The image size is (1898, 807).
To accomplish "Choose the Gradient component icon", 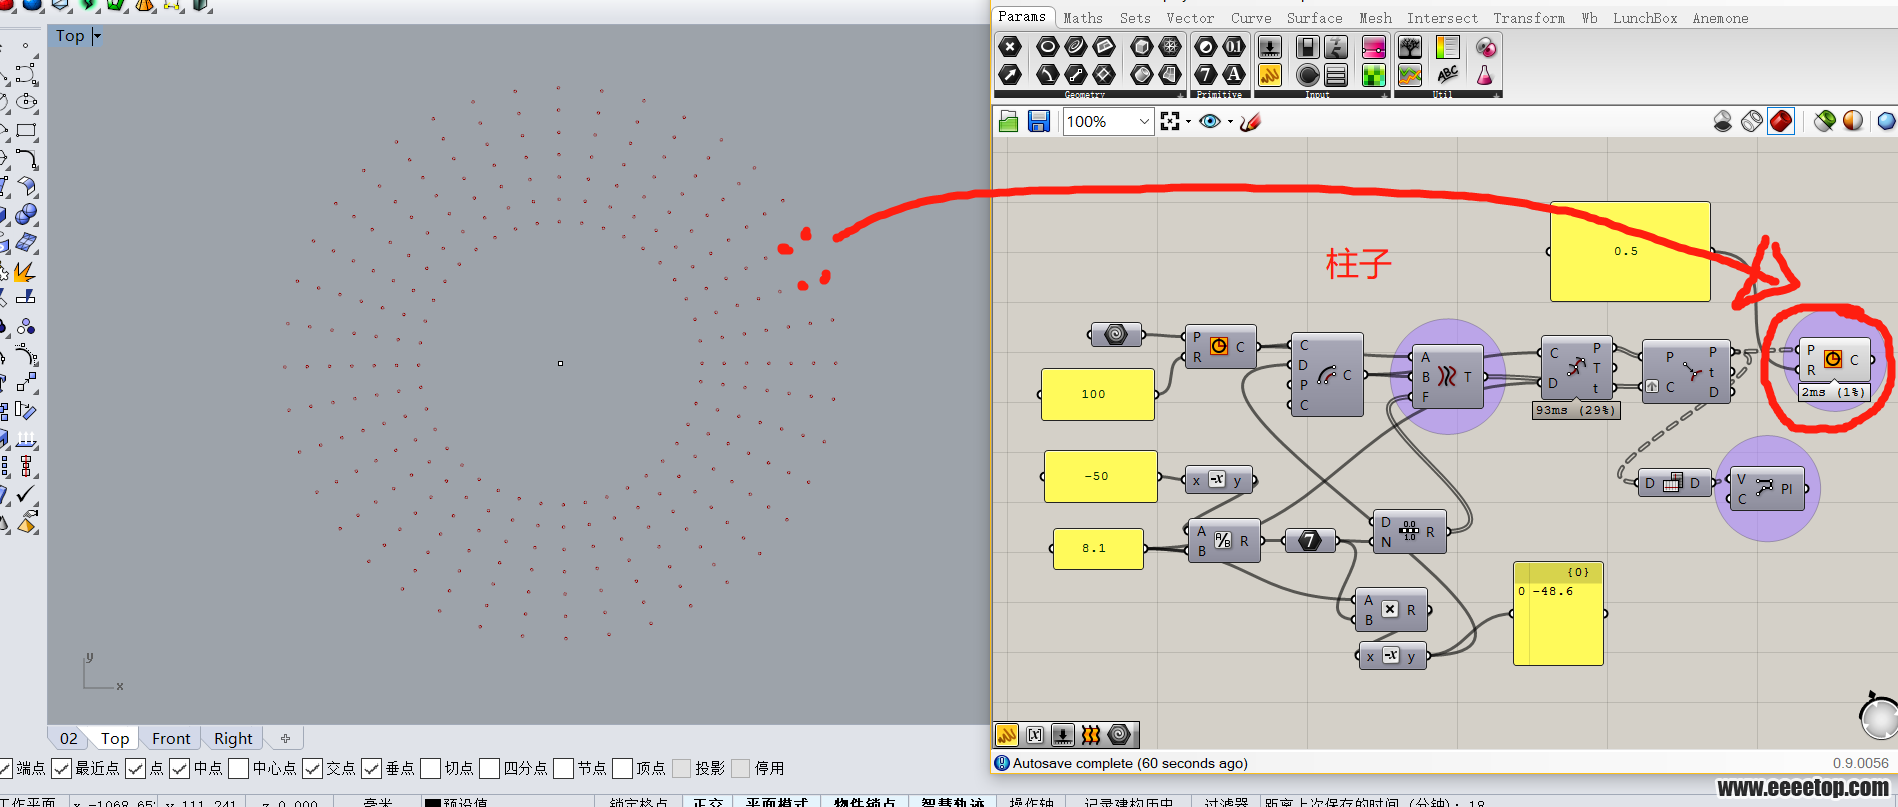I will pyautogui.click(x=1374, y=47).
